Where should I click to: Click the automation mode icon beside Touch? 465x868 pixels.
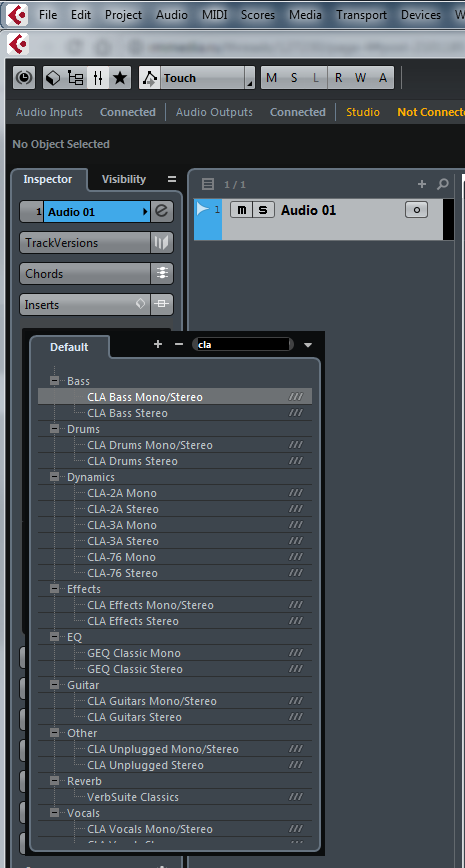point(149,78)
